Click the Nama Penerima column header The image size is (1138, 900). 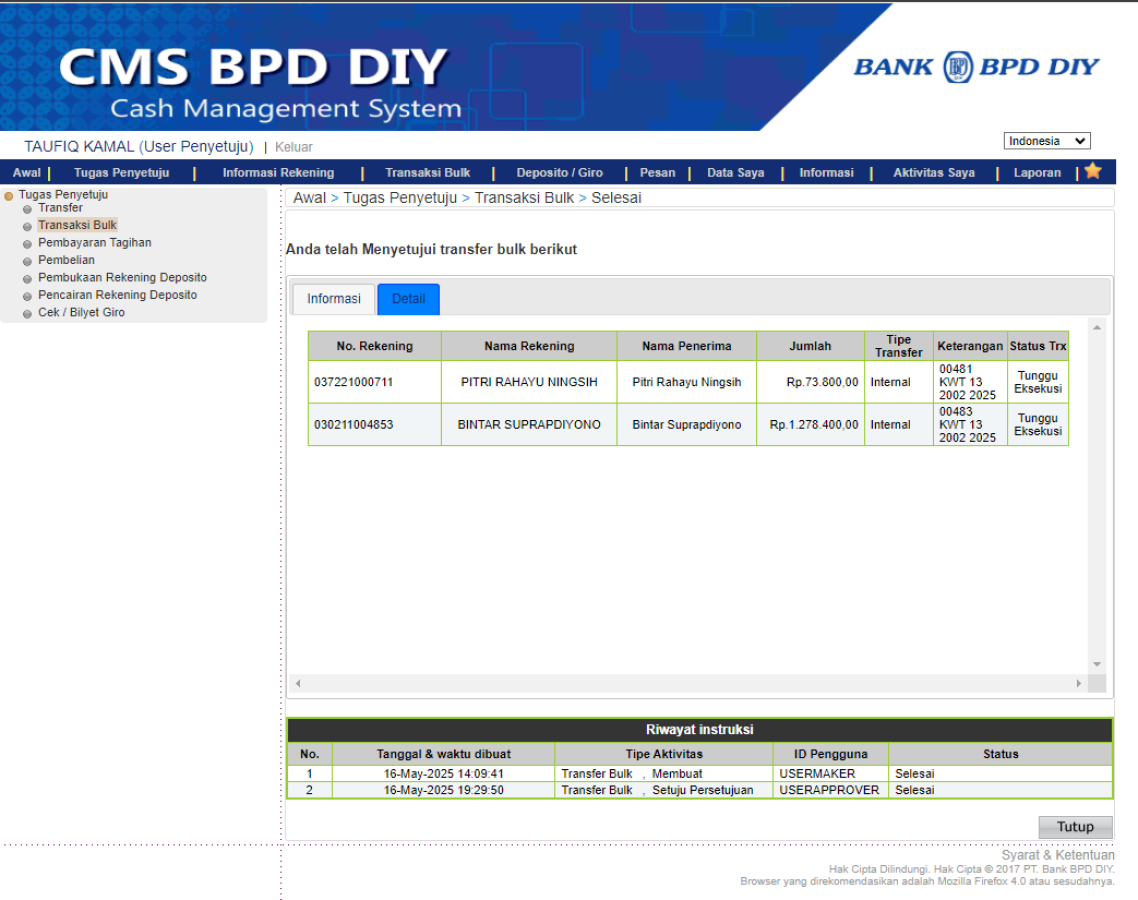click(x=687, y=346)
